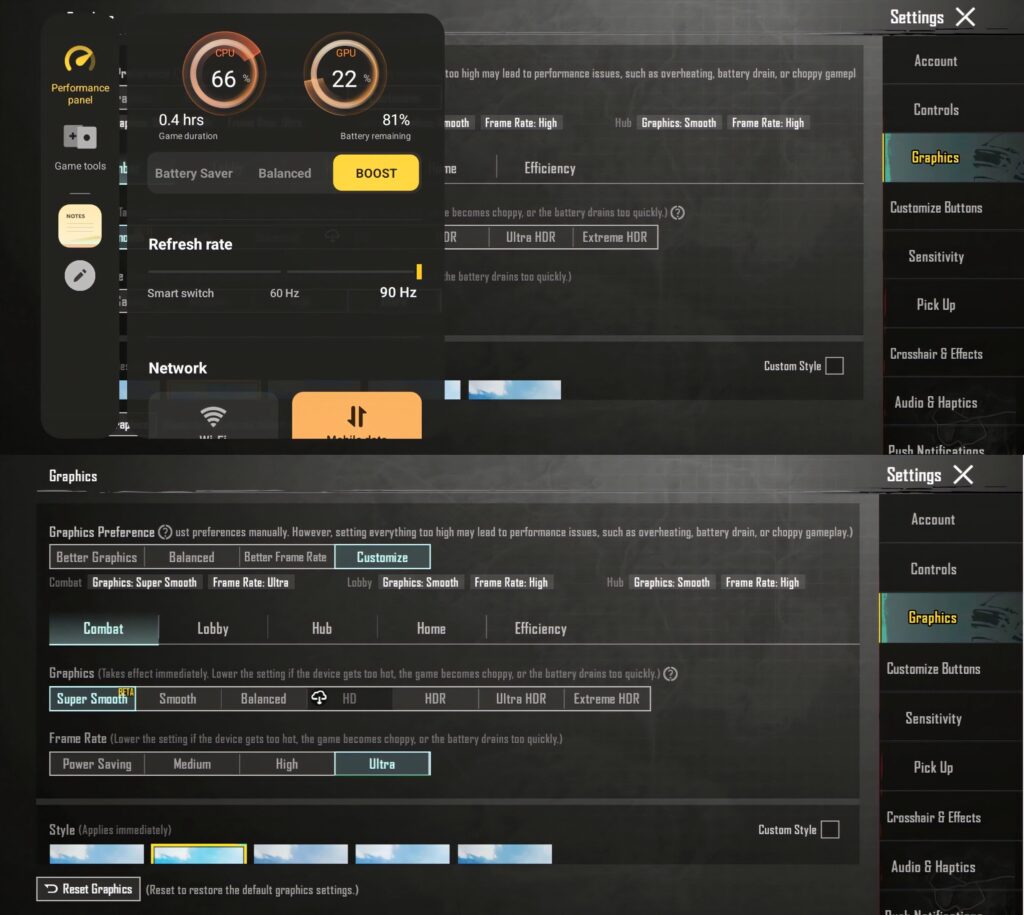
Task: Open Pick Up settings in lower sidebar
Action: [933, 767]
